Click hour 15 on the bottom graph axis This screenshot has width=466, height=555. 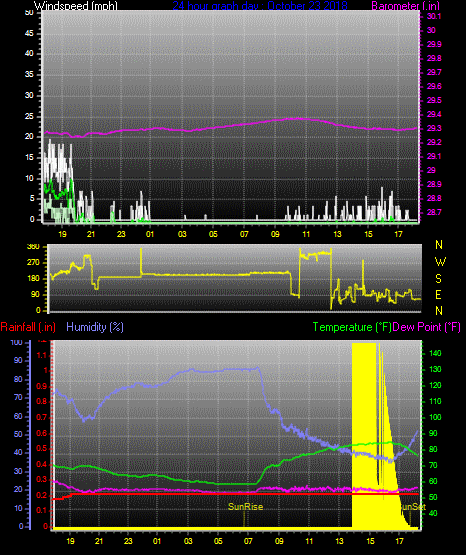click(370, 541)
